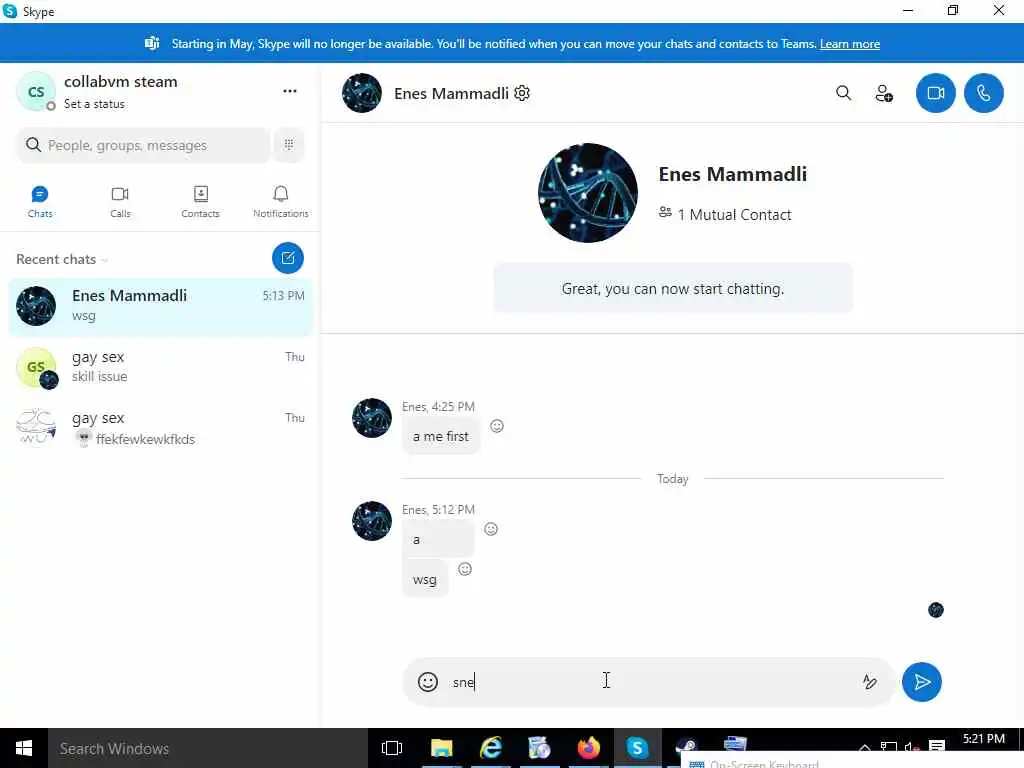Launch Internet Explorer from the taskbar
The image size is (1024, 768).
(490, 748)
